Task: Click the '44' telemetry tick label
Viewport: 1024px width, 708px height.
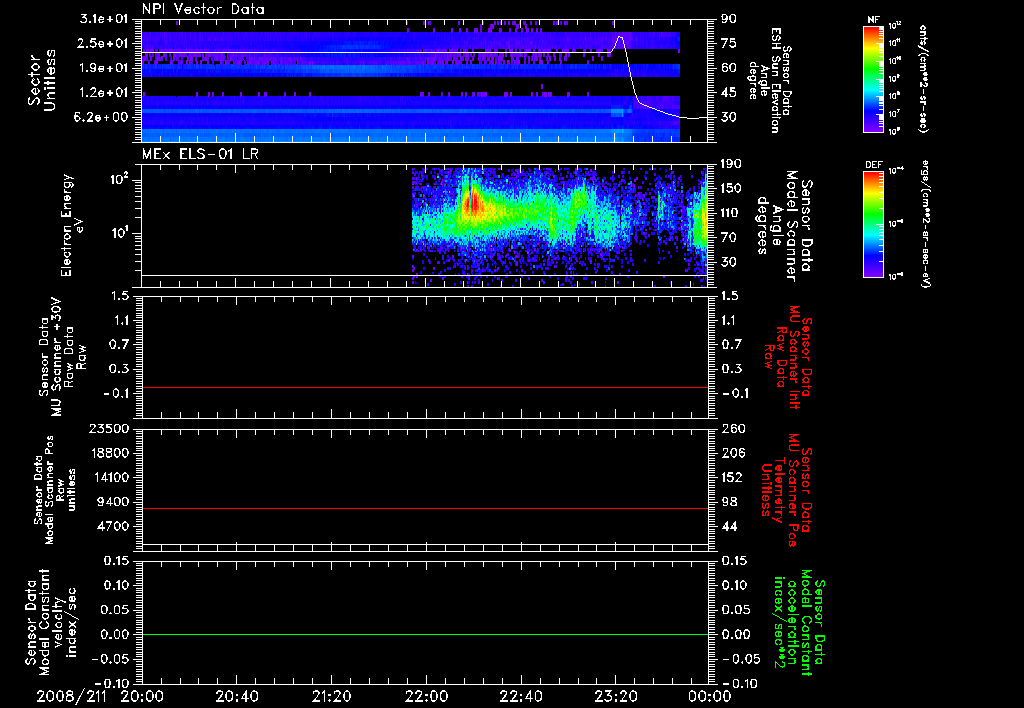Action: click(729, 526)
